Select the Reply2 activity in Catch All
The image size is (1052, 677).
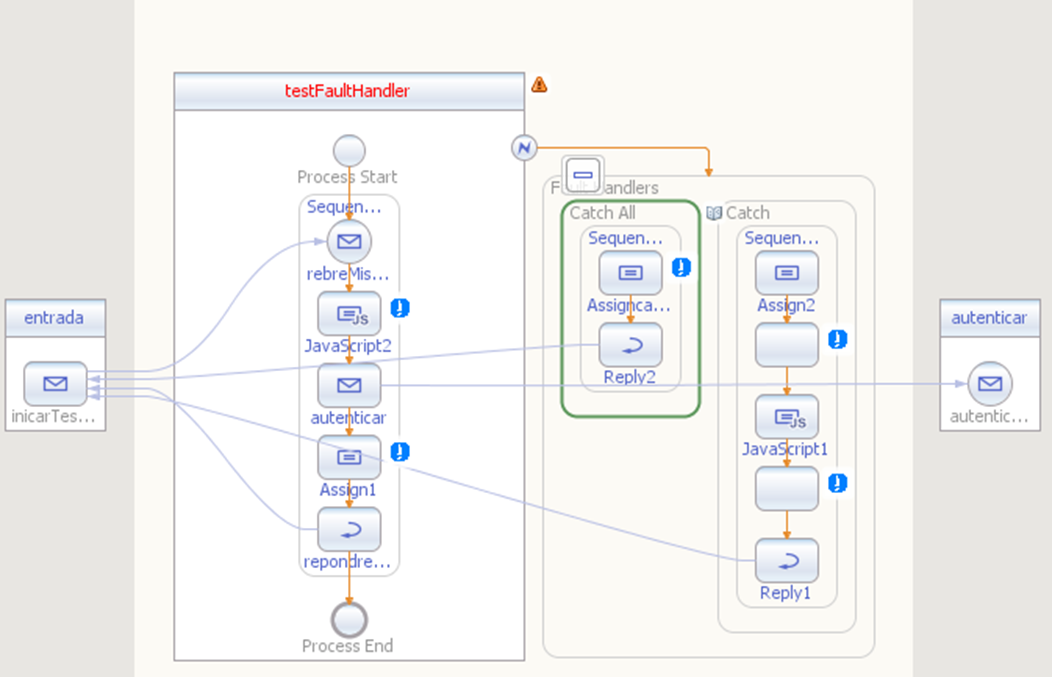point(630,345)
